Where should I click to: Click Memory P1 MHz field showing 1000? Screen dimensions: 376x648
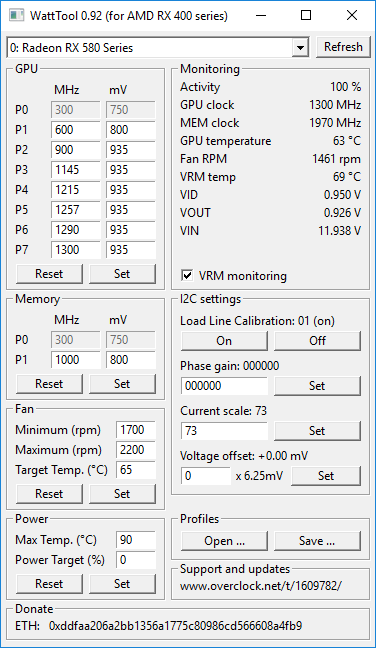coord(76,360)
